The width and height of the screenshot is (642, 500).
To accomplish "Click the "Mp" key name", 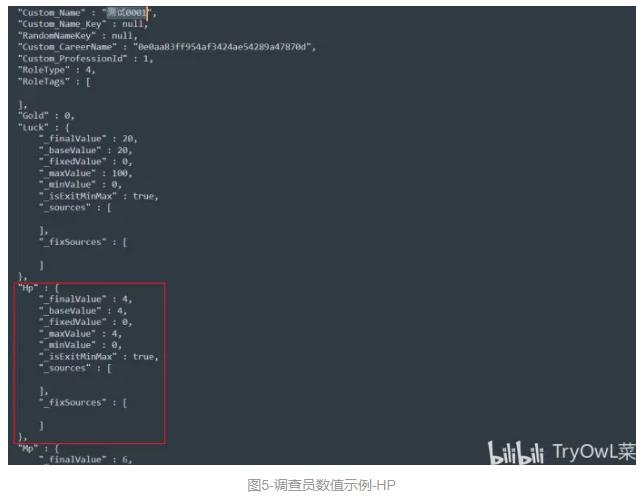I will click(x=28, y=448).
